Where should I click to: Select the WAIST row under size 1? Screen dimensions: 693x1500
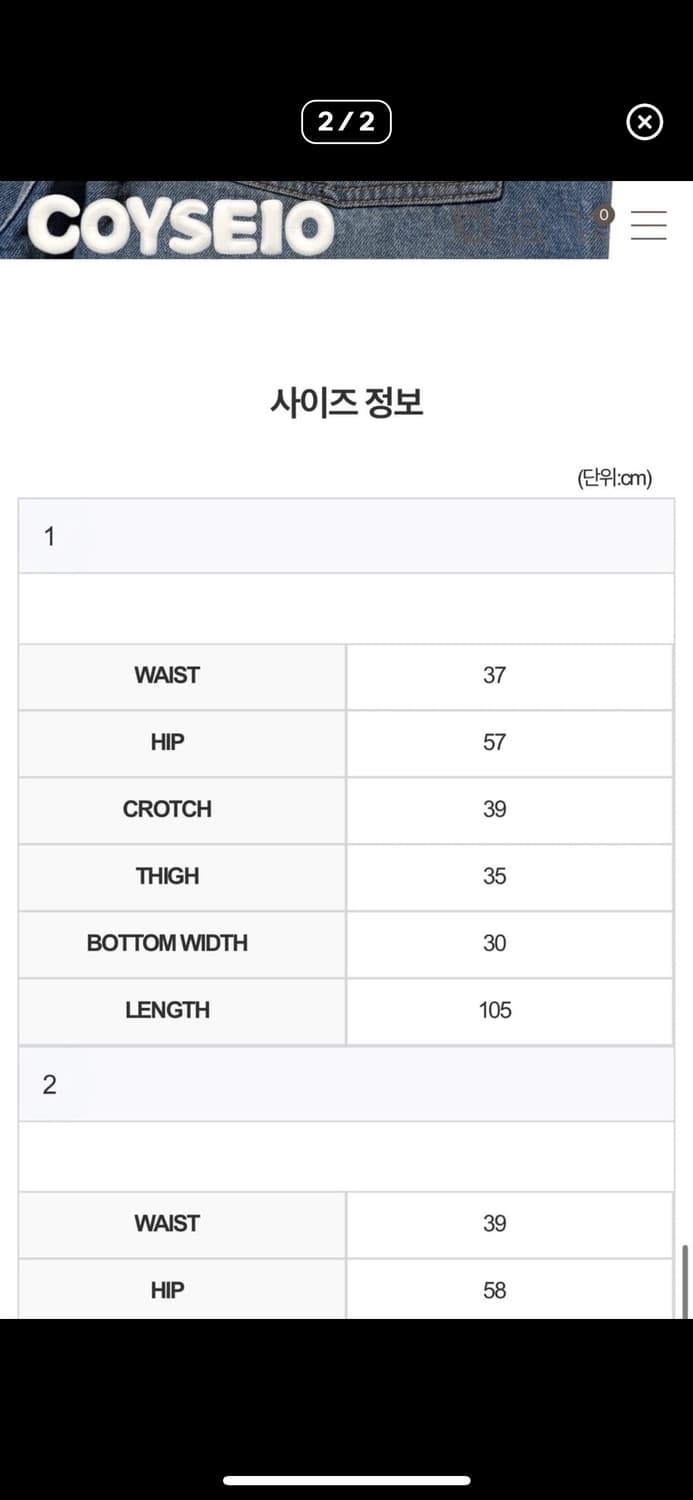coord(167,676)
